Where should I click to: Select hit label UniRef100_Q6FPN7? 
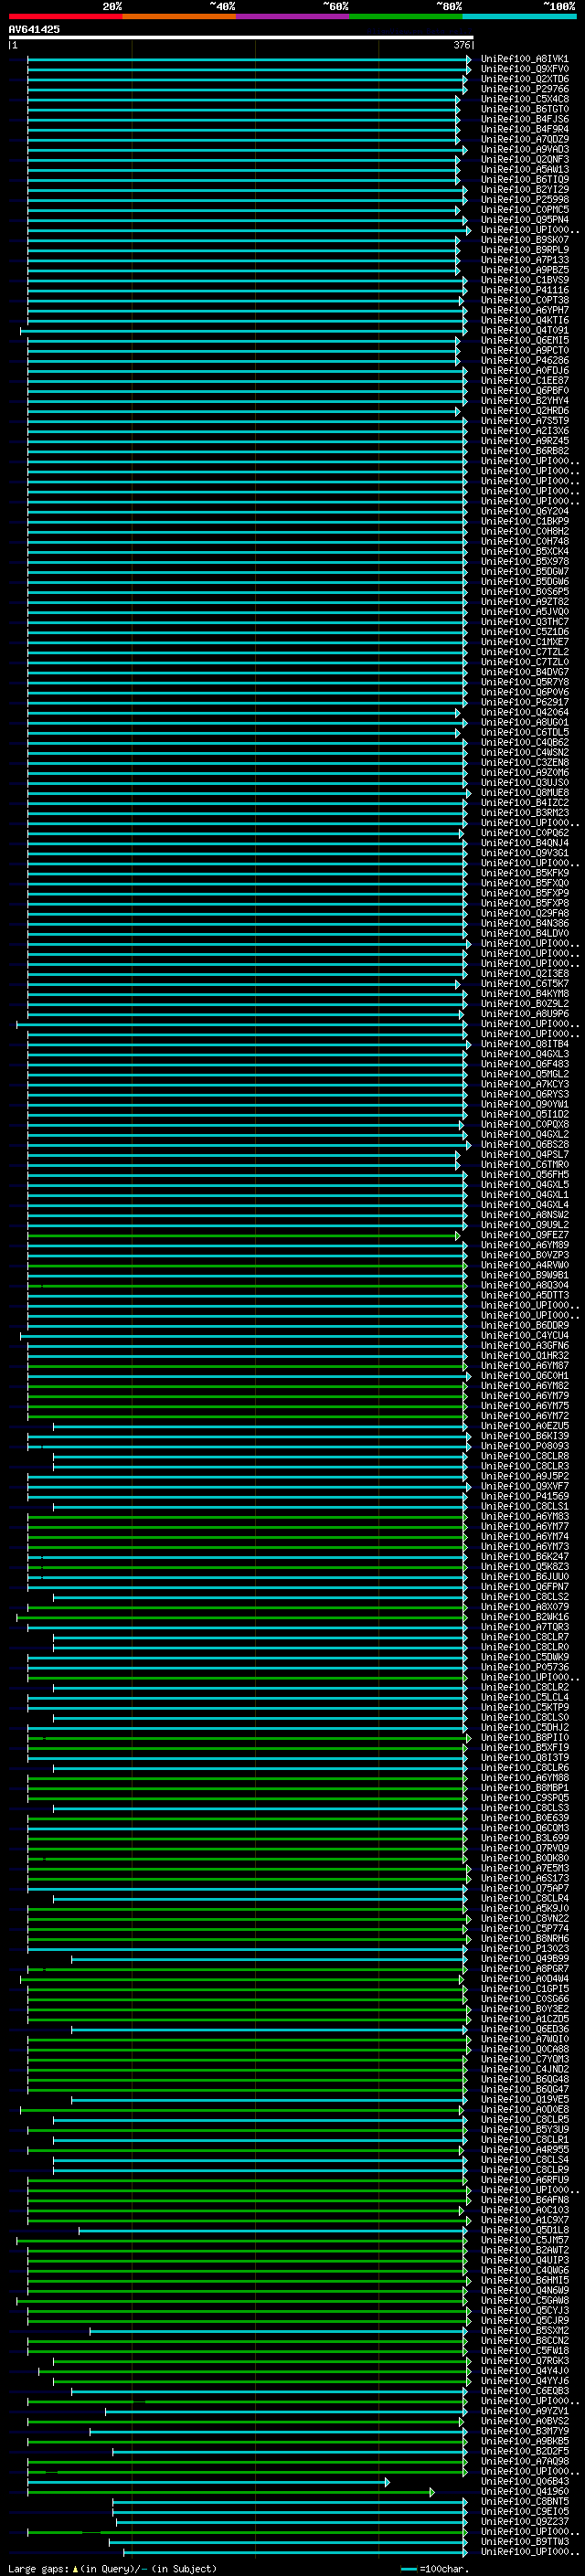click(525, 1587)
